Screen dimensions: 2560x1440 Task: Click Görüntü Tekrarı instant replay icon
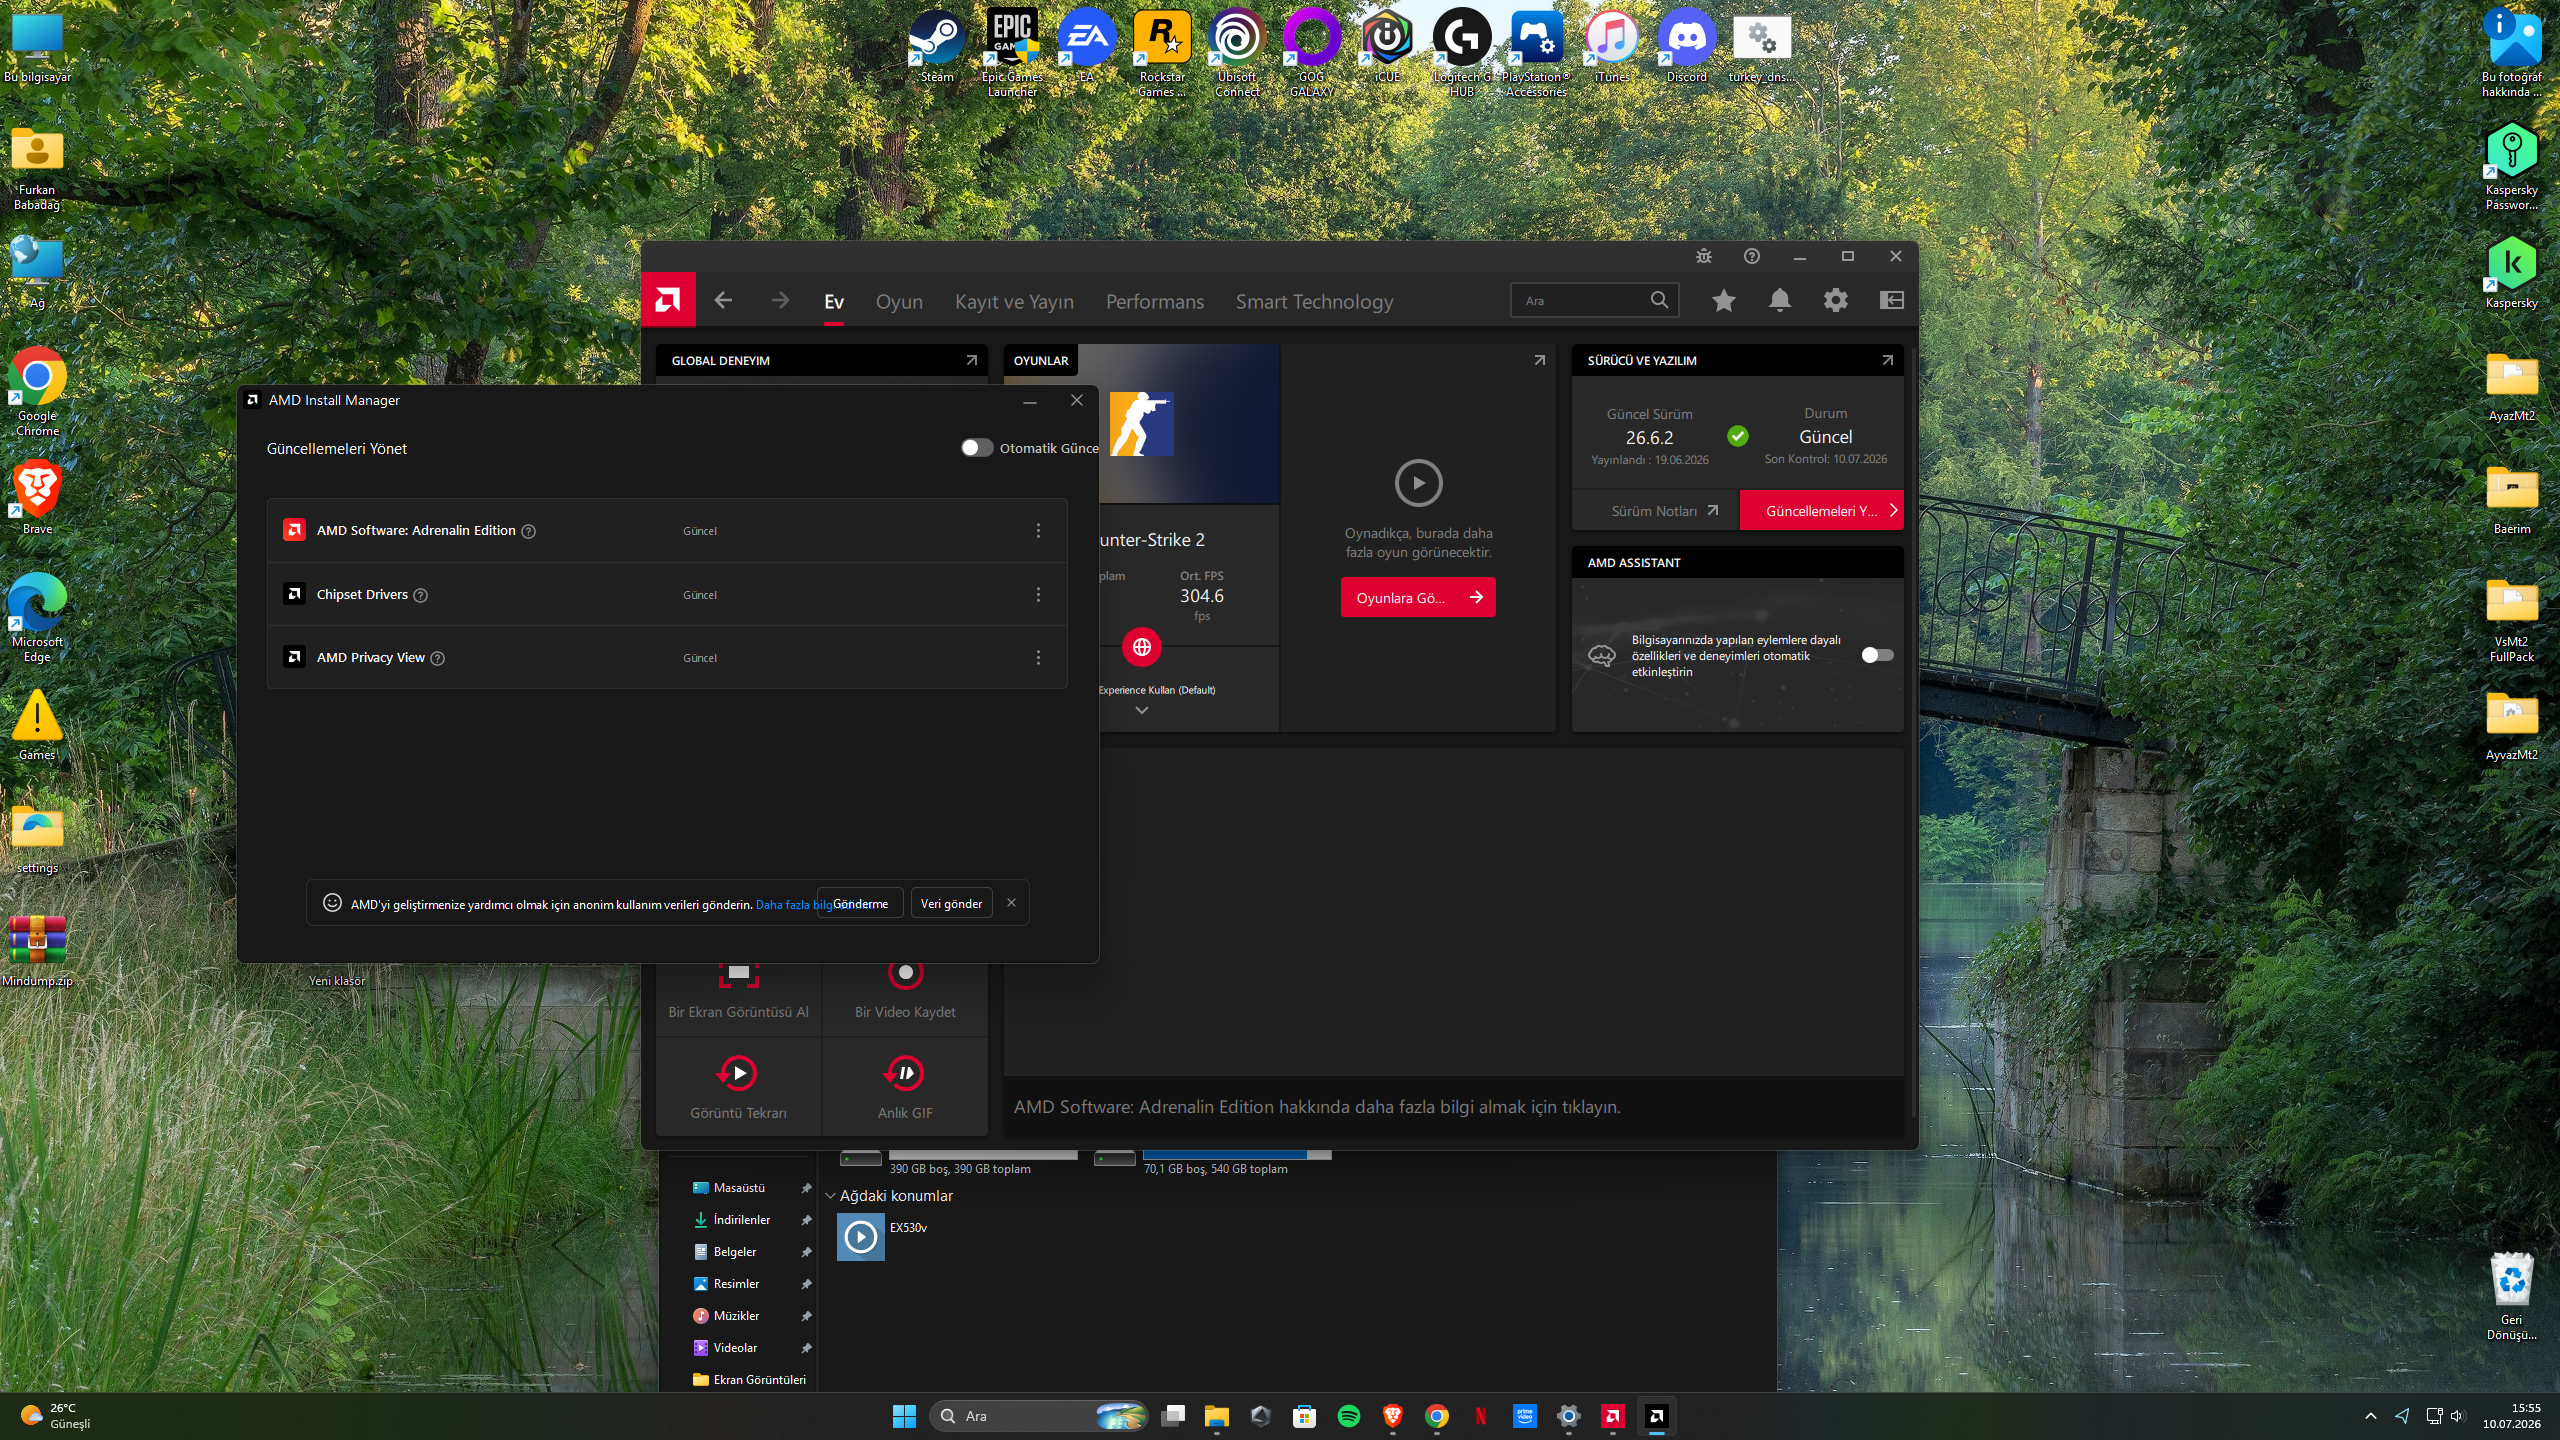(738, 1073)
